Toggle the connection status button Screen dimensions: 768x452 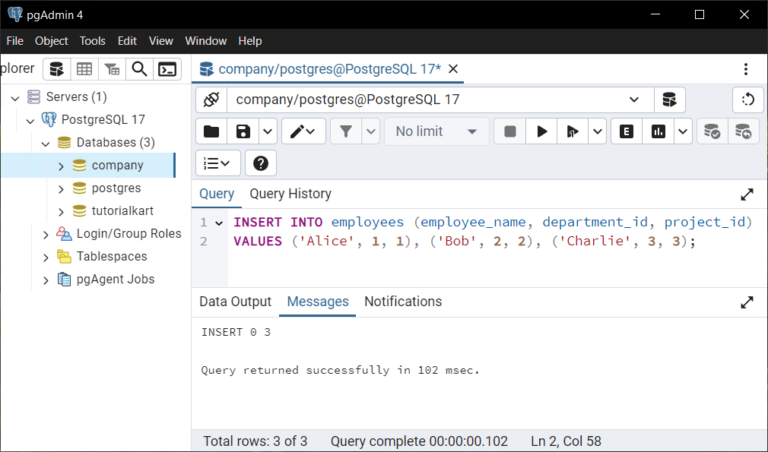(x=210, y=100)
